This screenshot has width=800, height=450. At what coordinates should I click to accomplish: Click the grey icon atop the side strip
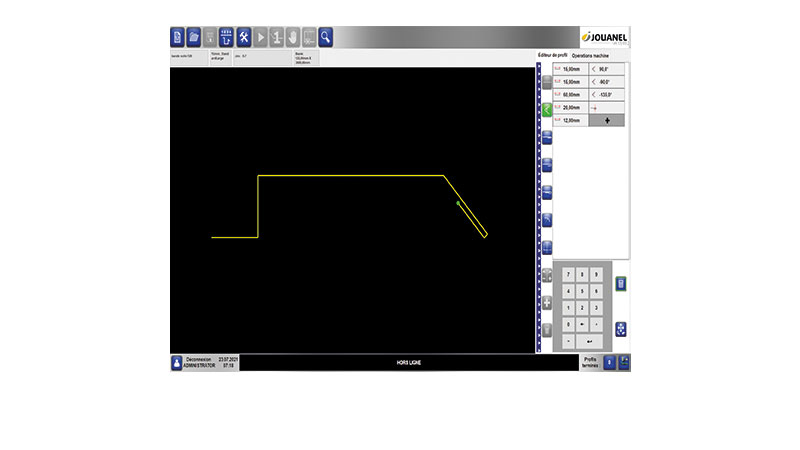coord(546,82)
